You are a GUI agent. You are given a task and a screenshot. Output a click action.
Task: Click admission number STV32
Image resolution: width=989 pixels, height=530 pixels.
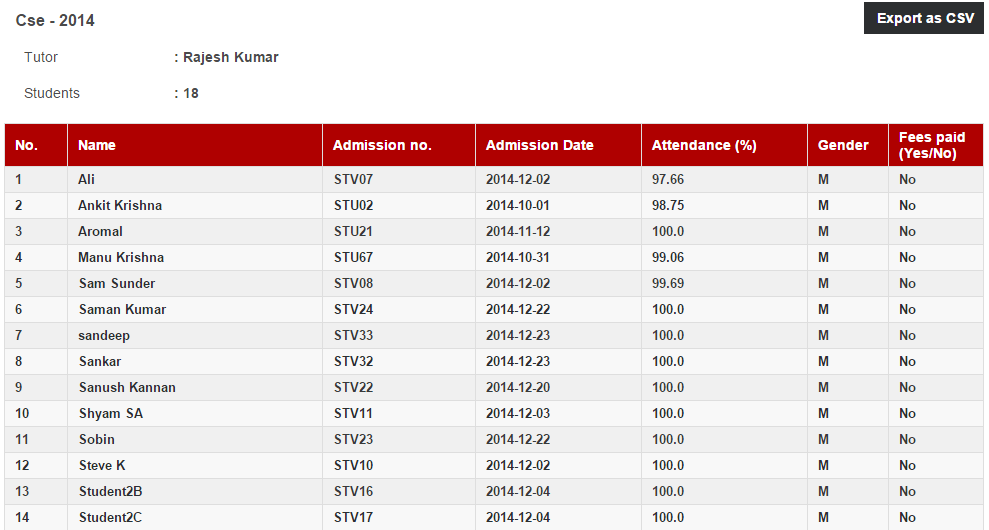[353, 362]
